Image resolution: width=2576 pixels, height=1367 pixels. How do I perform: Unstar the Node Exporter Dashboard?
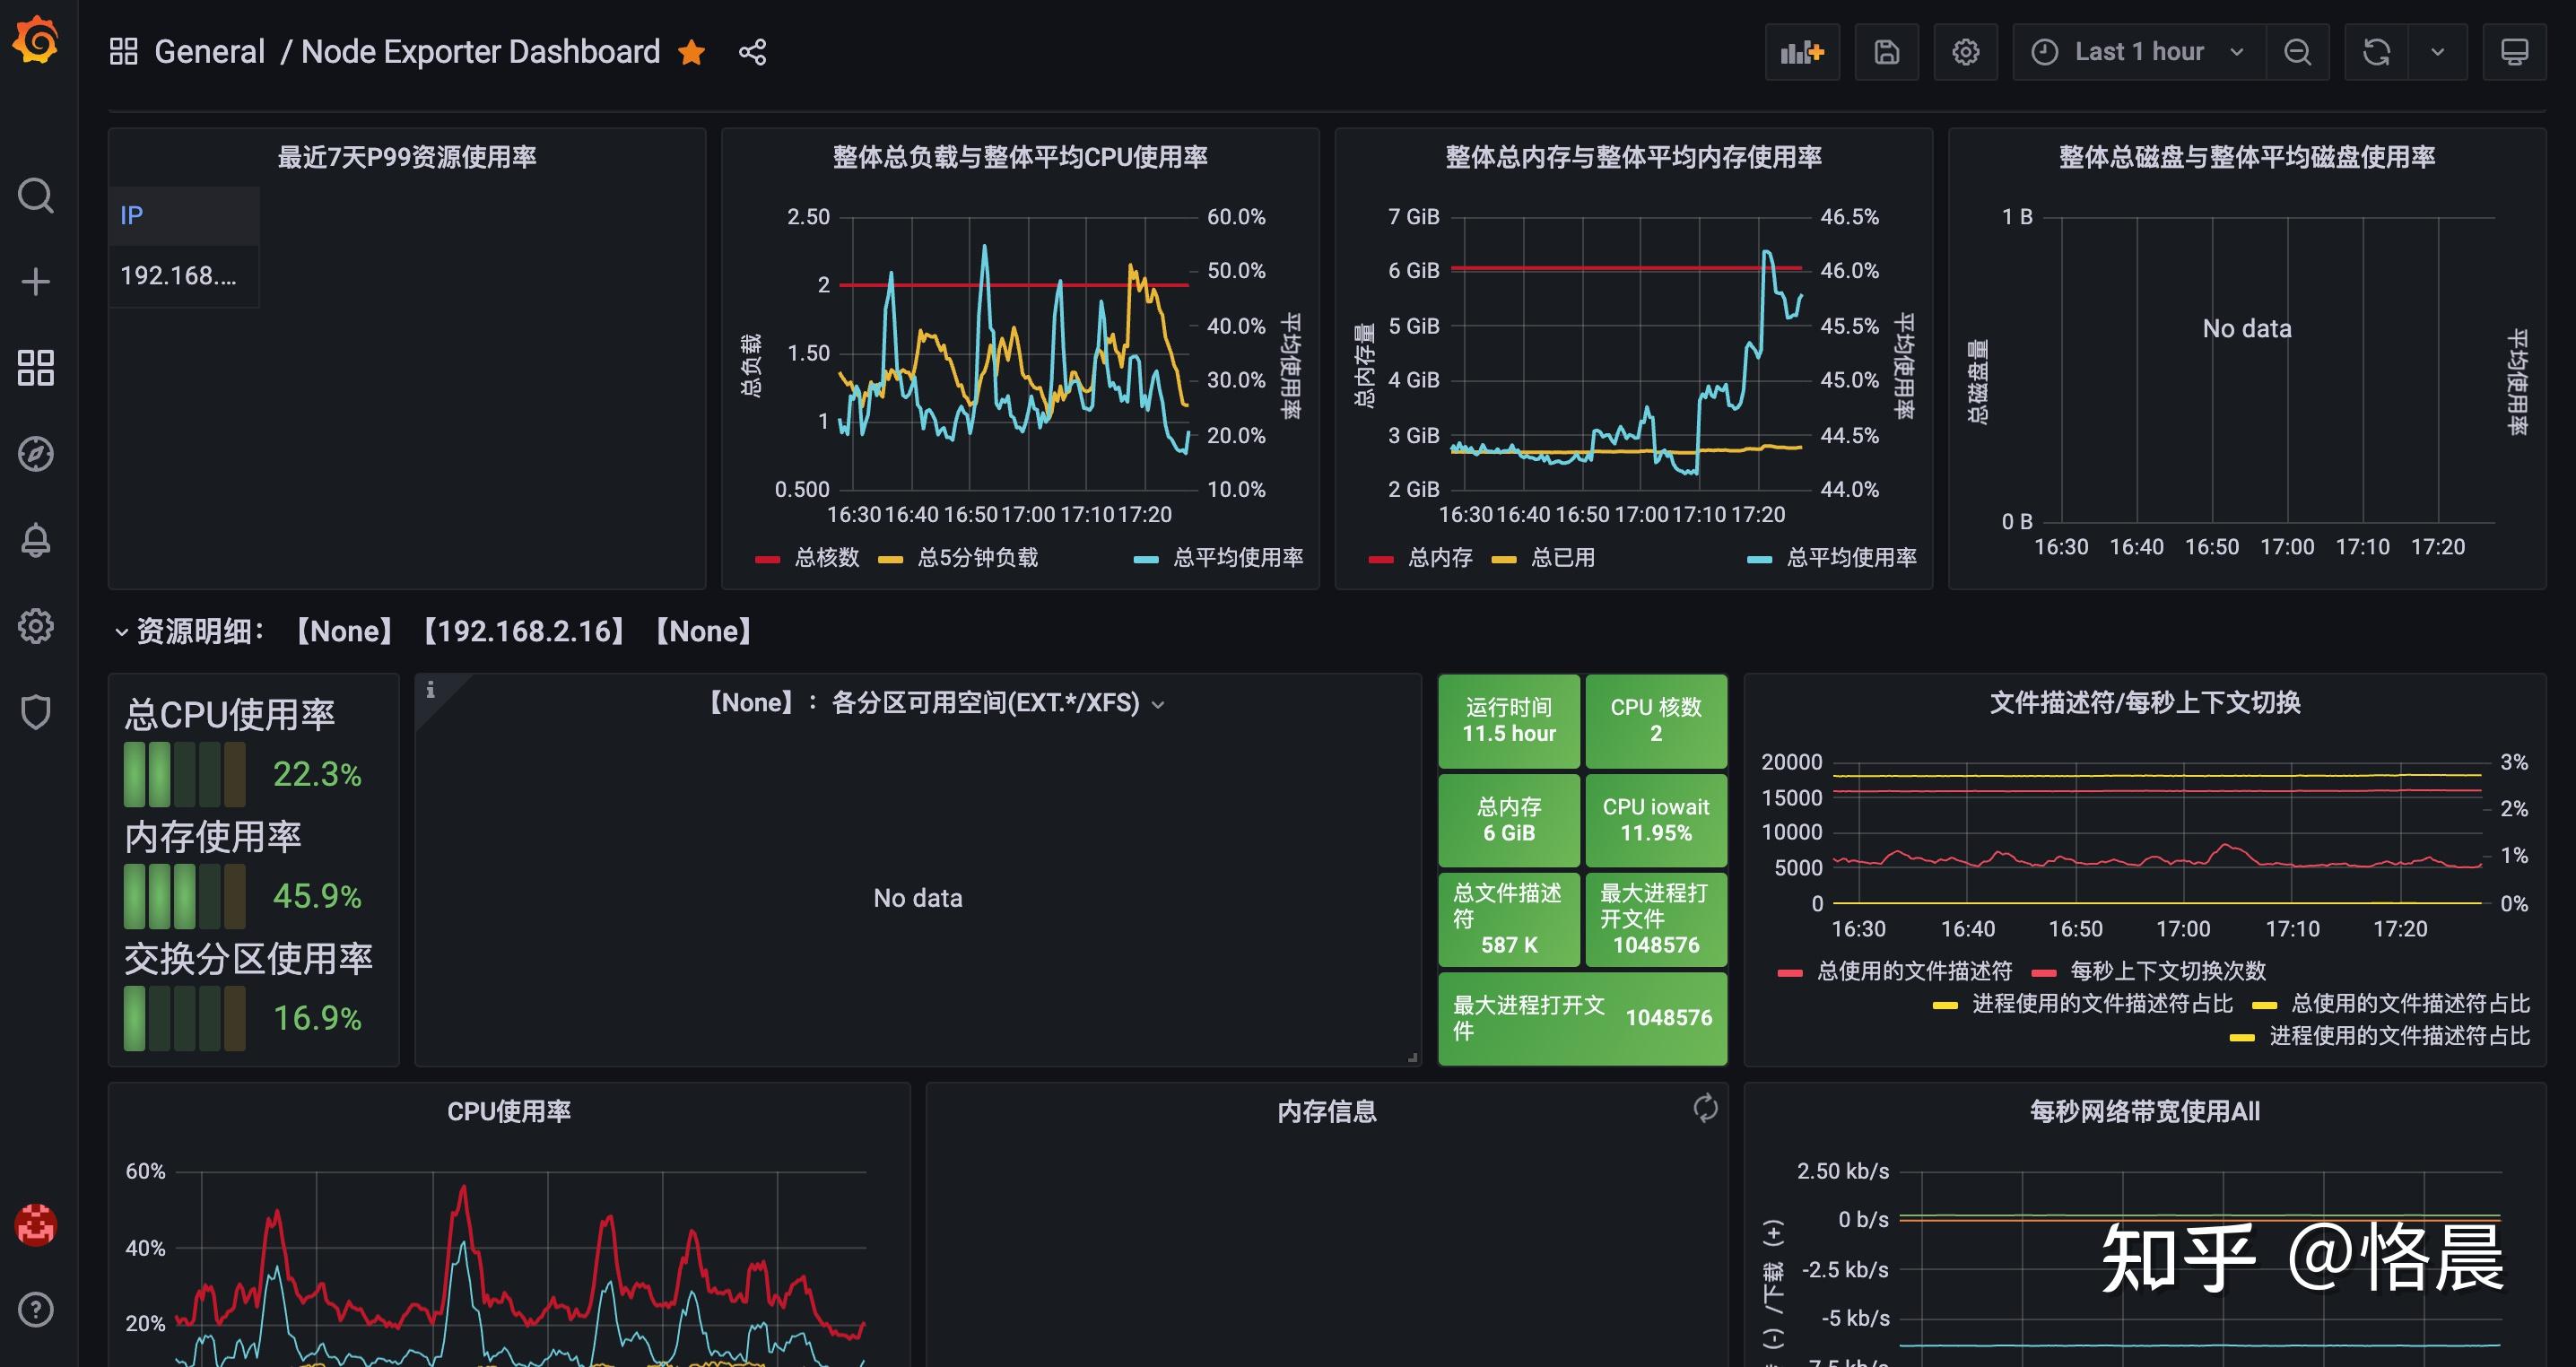[x=692, y=51]
